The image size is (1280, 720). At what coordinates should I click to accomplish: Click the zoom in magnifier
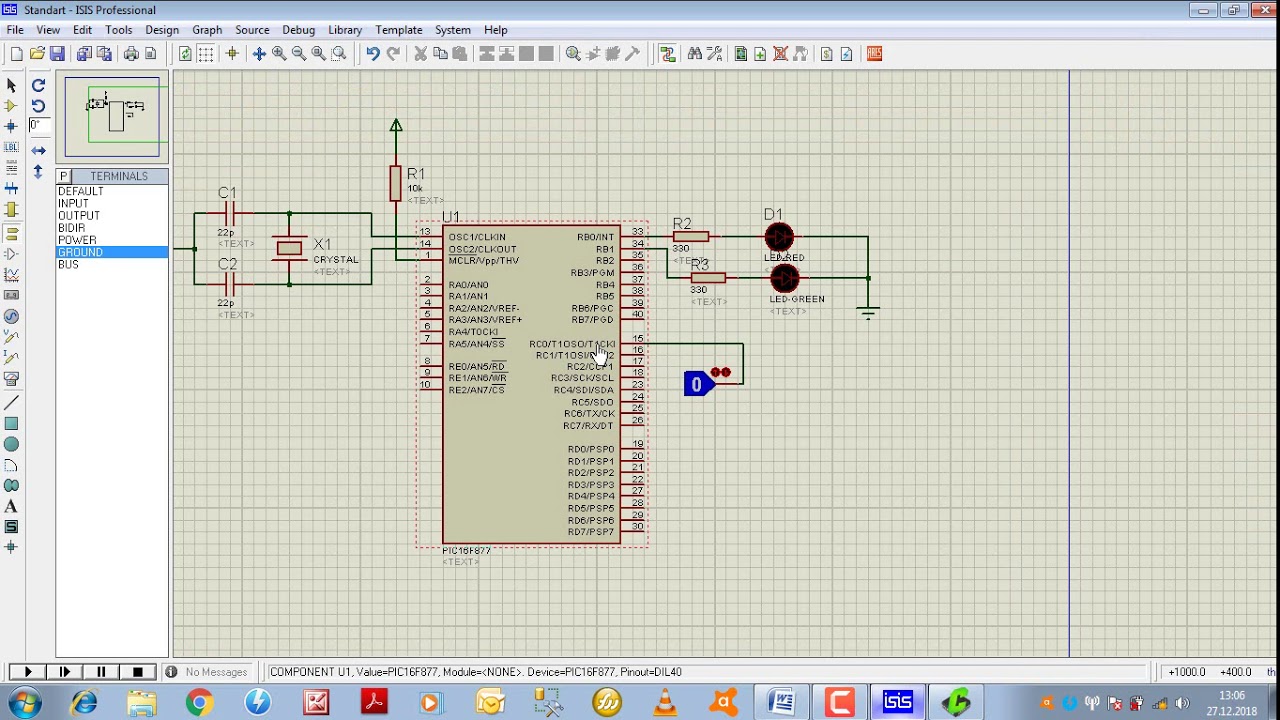pos(279,54)
